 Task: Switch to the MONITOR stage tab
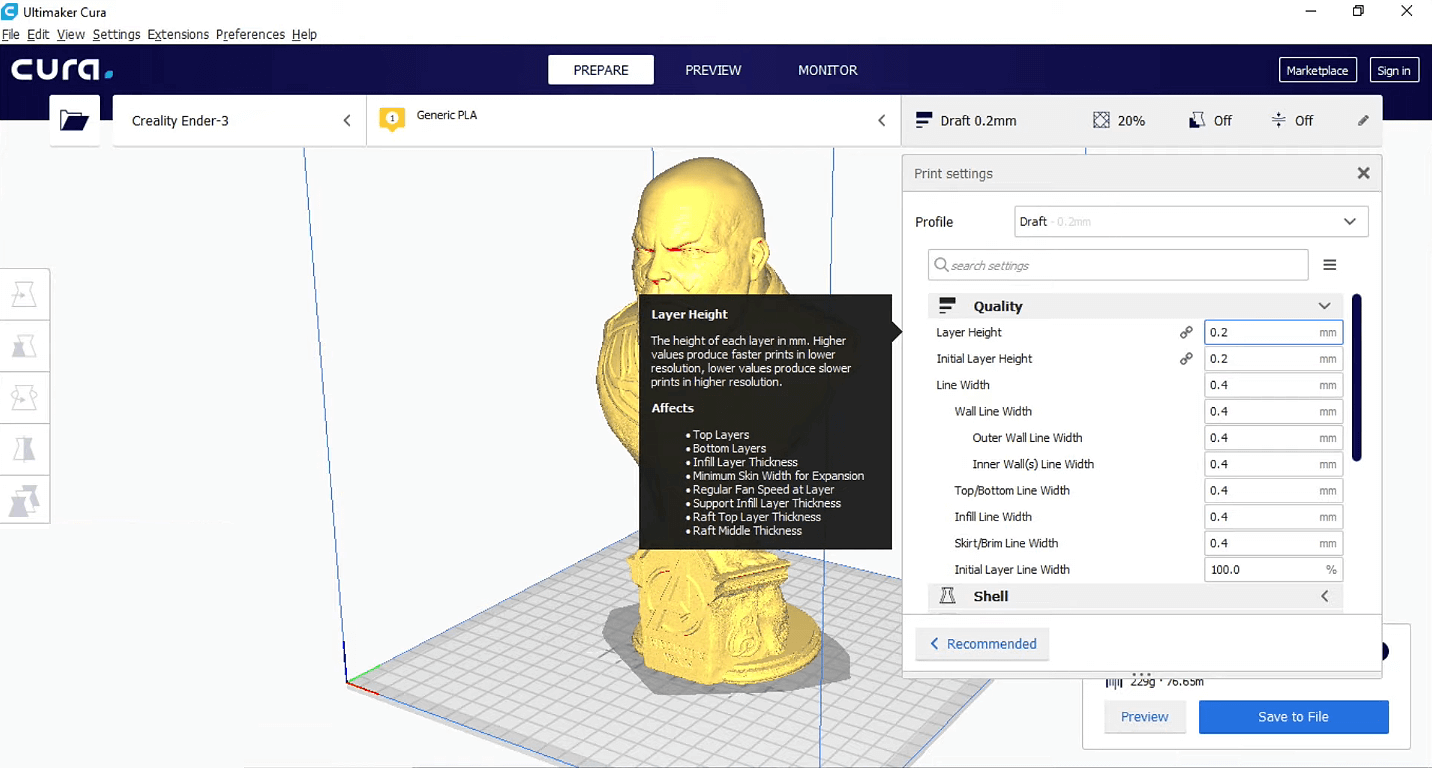click(x=828, y=70)
